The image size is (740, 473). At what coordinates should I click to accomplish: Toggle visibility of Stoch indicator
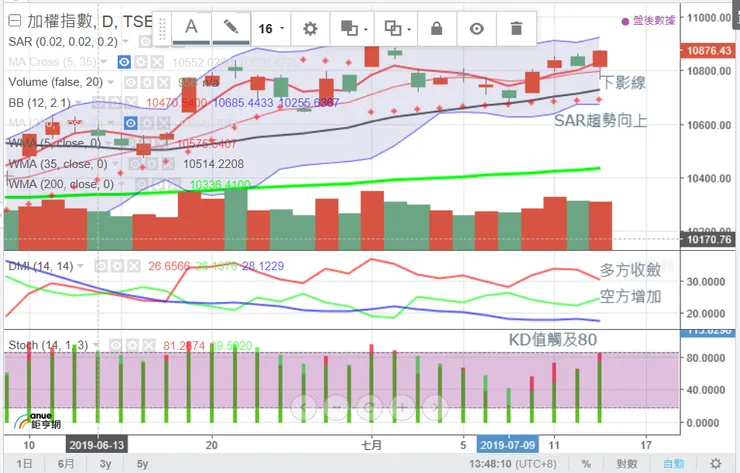pos(116,346)
